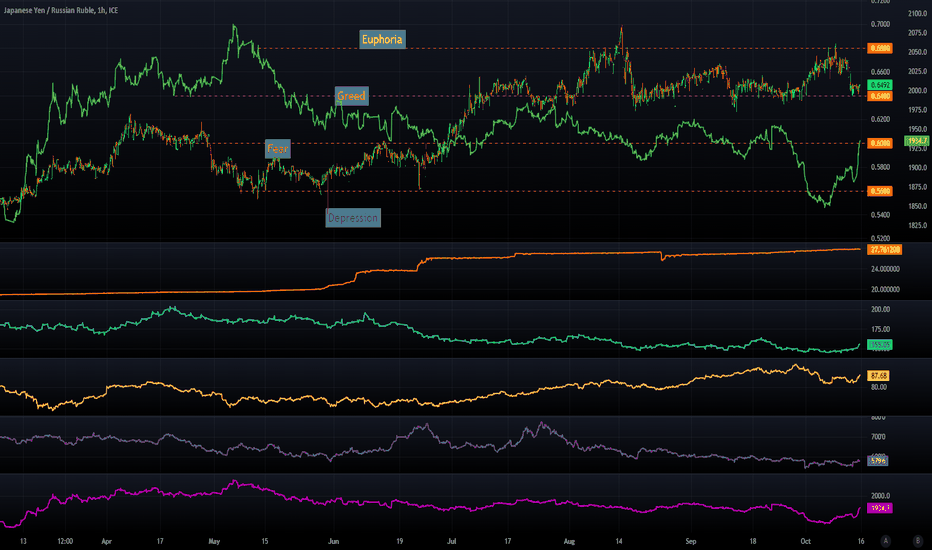Click the 'Oct' date on time axis
Viewport: 932px width, 550px height.
pos(805,542)
